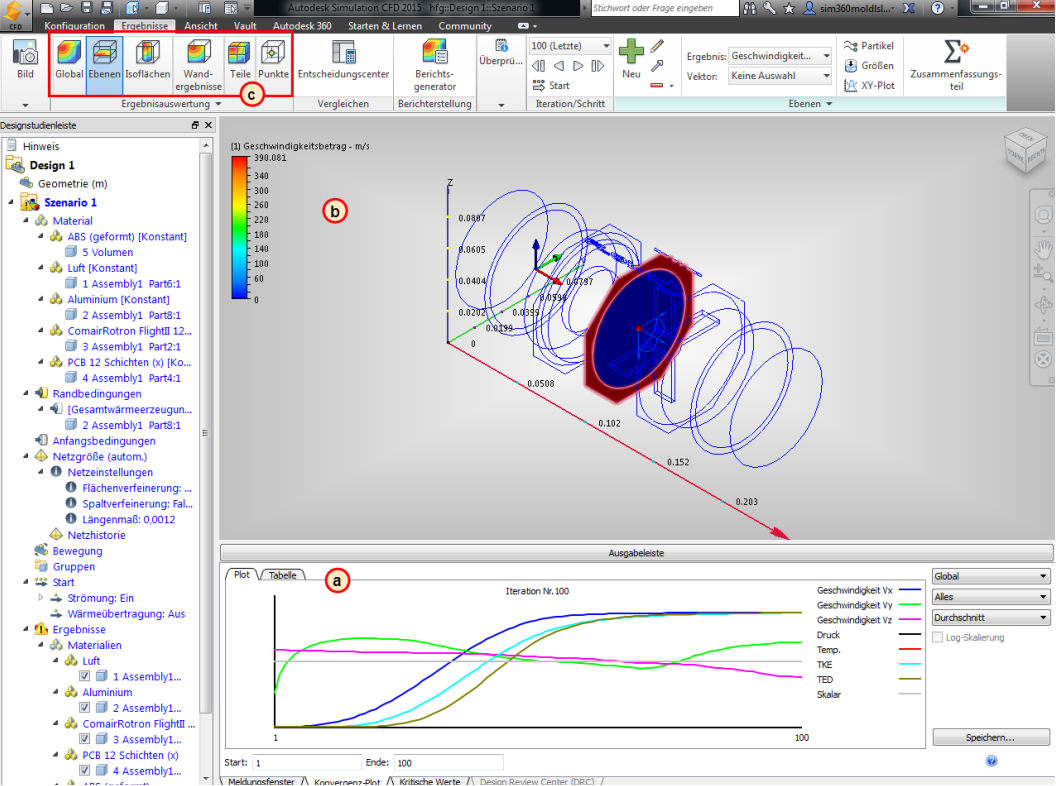The image size is (1056, 786).
Task: Click the Ausgabeleiste header bar
Action: (636, 553)
